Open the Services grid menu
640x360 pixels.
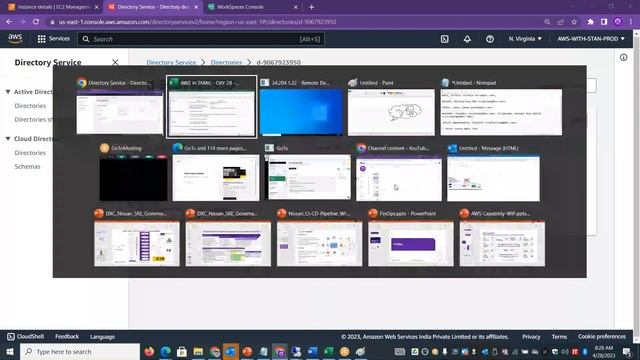pyautogui.click(x=53, y=39)
